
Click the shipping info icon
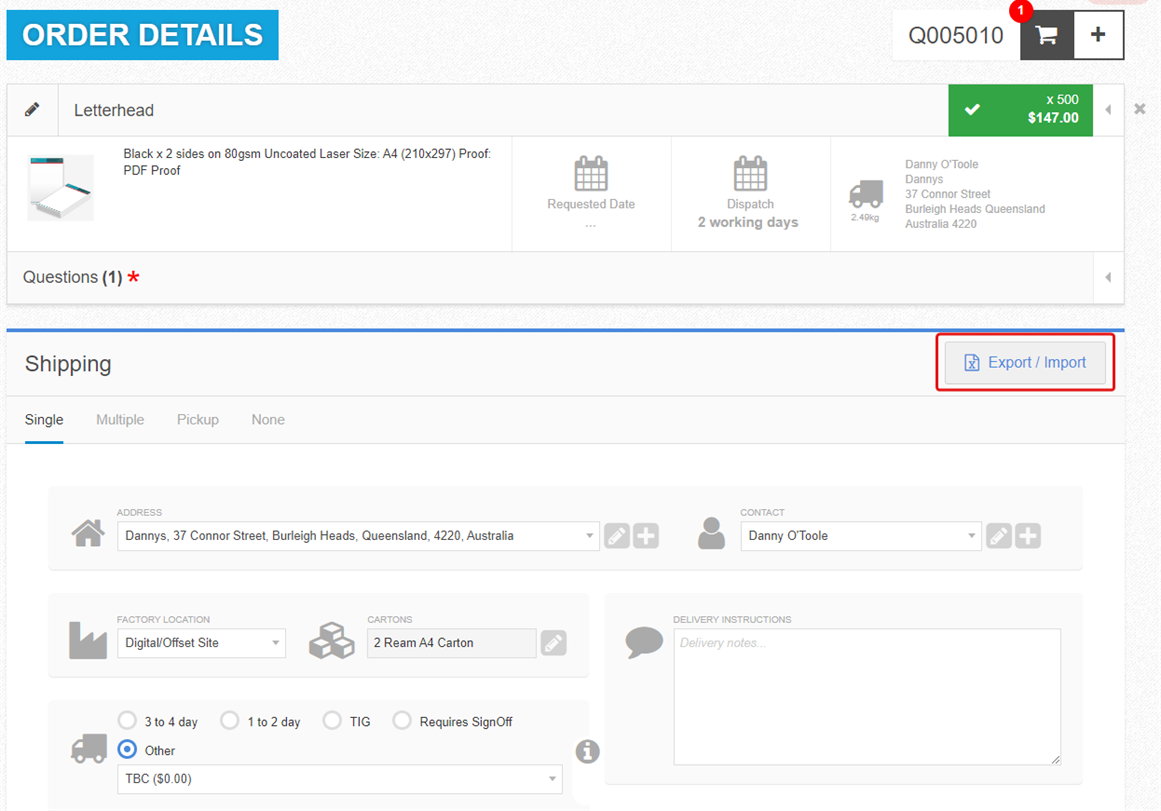[588, 752]
